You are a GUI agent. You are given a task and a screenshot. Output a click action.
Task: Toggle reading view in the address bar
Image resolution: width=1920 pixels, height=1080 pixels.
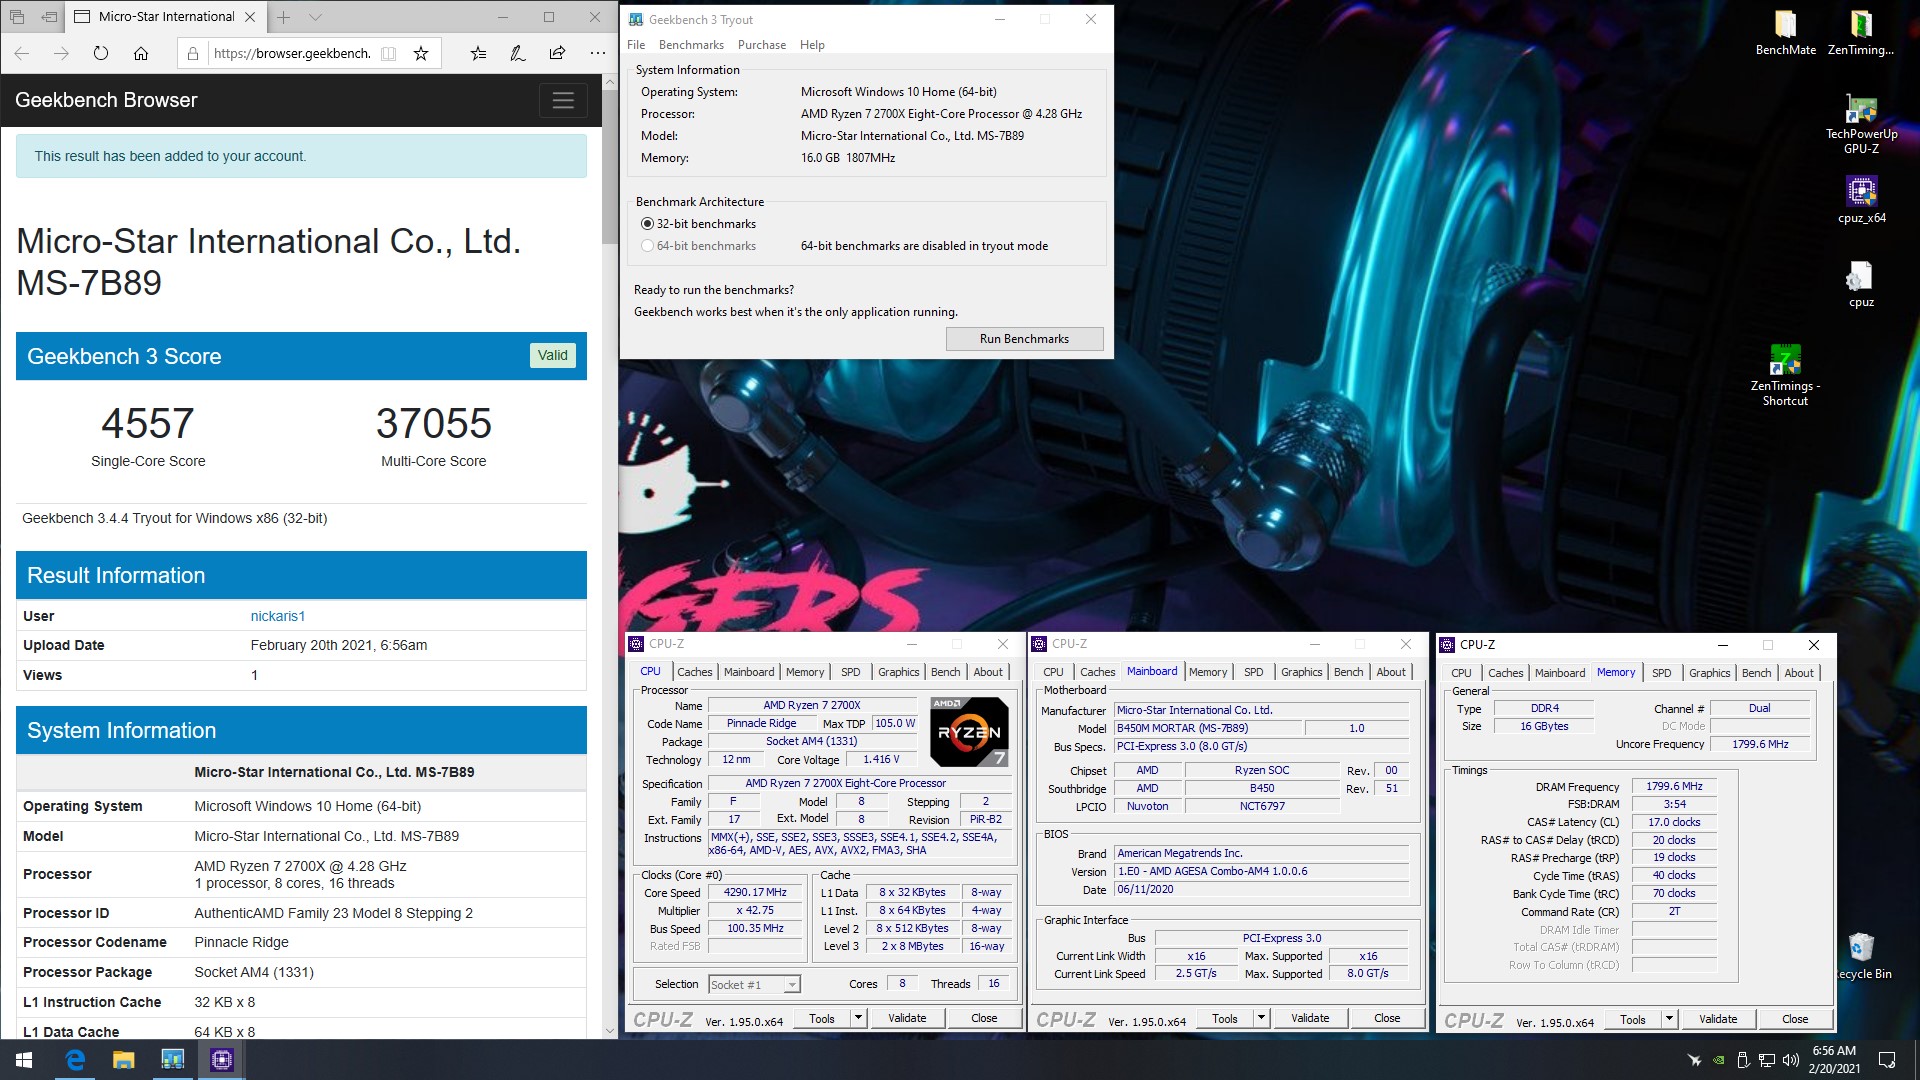click(x=389, y=53)
